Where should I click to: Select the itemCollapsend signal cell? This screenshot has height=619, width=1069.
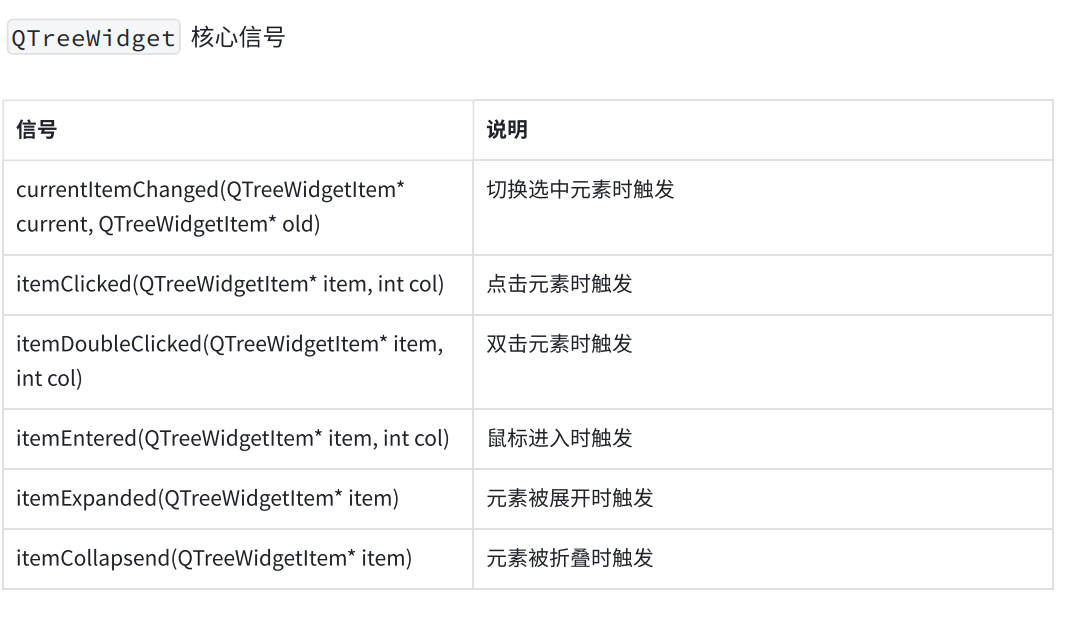point(238,559)
